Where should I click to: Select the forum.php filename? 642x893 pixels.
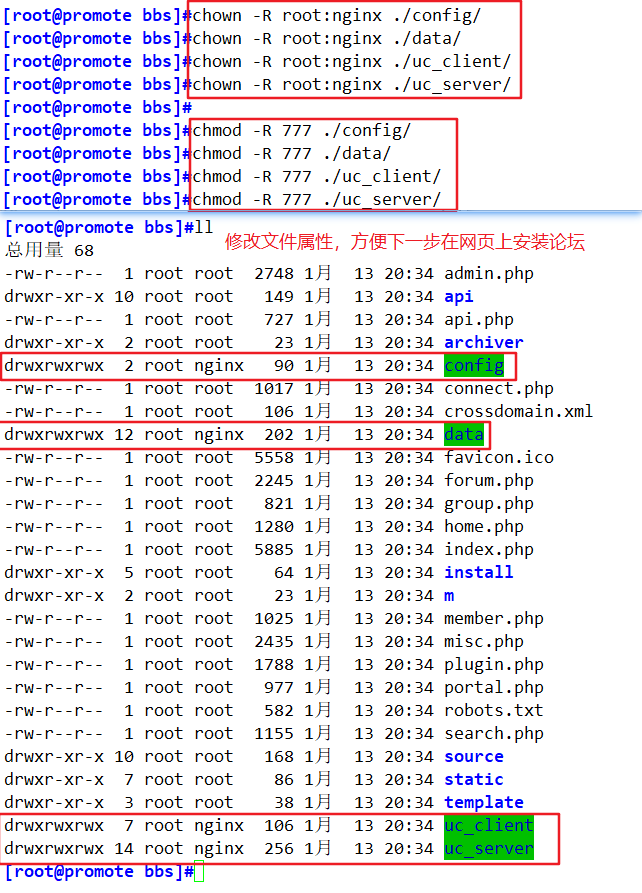tap(489, 481)
